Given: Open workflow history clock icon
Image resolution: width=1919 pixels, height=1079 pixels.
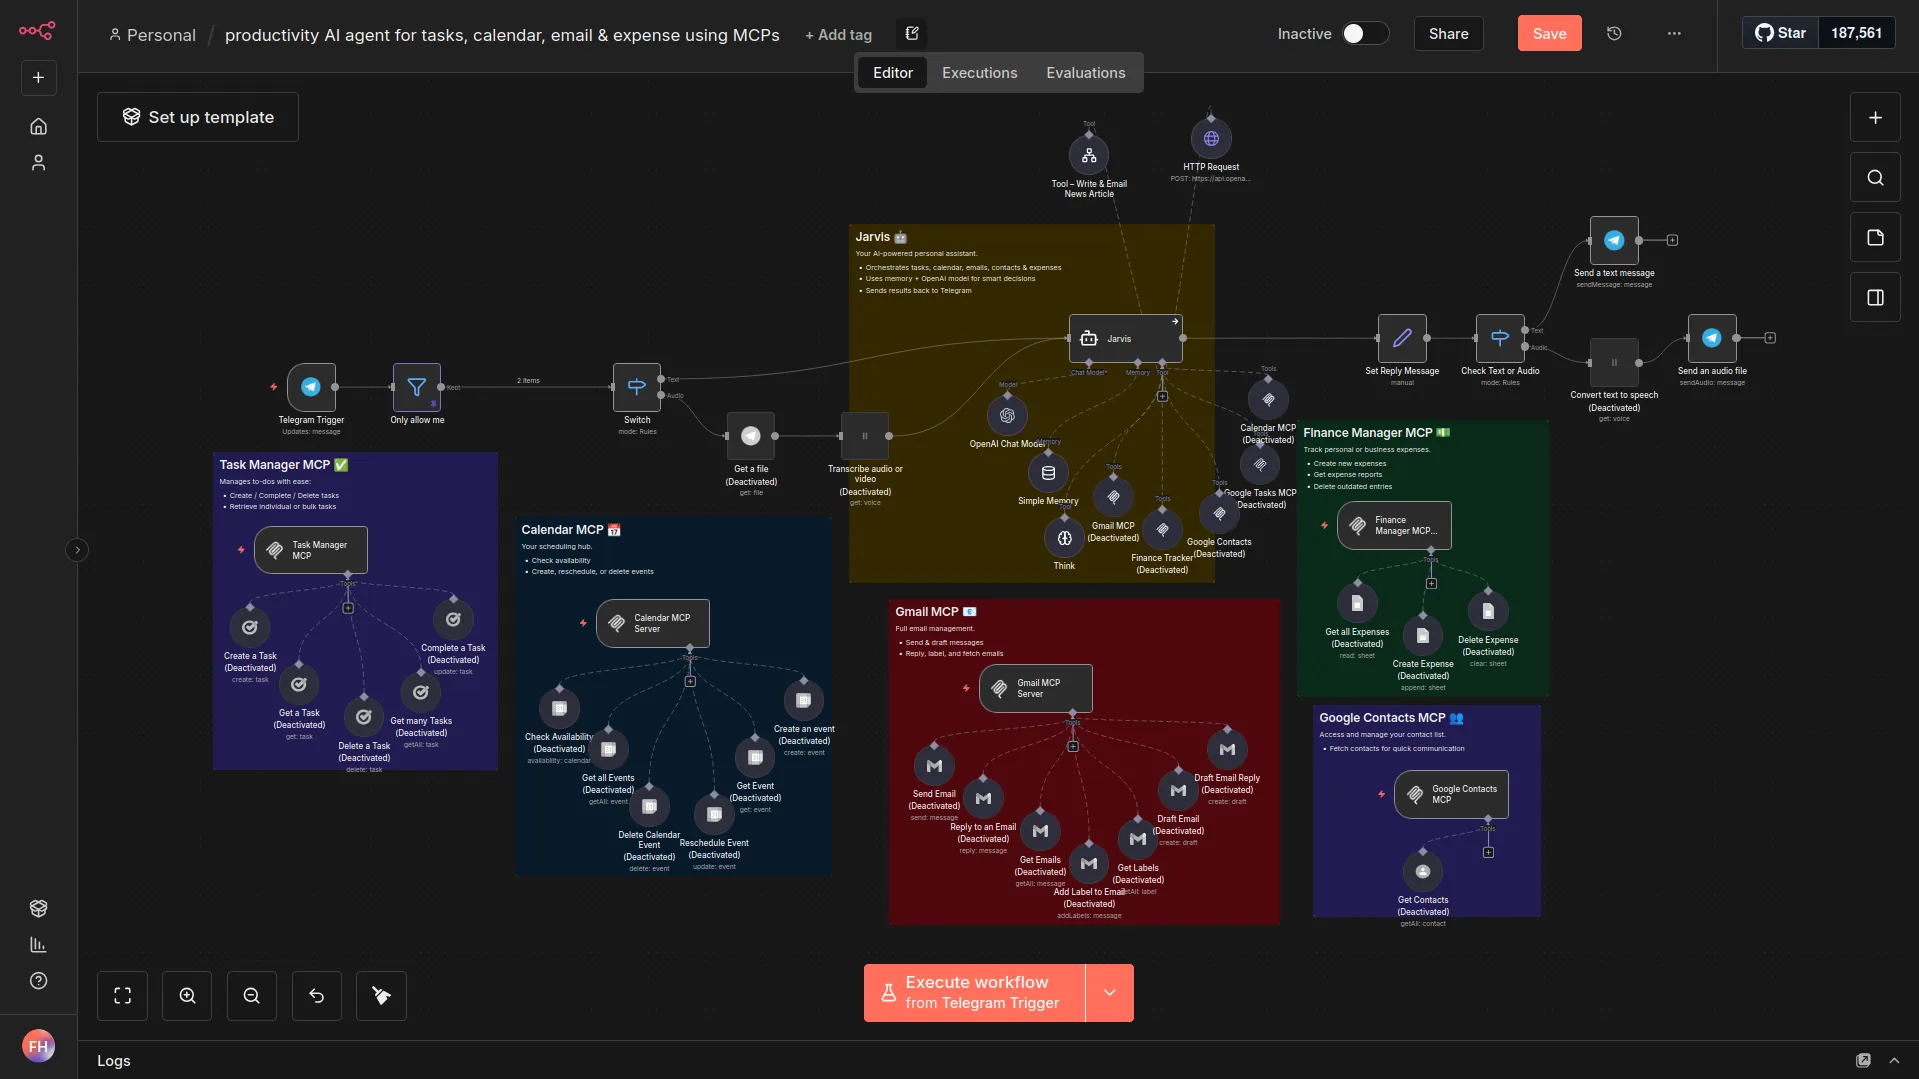Looking at the screenshot, I should pyautogui.click(x=1614, y=33).
